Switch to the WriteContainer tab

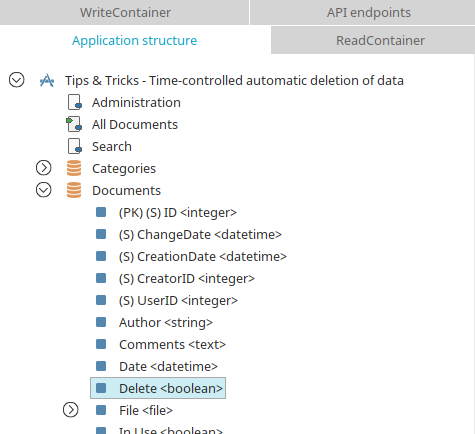tap(124, 12)
